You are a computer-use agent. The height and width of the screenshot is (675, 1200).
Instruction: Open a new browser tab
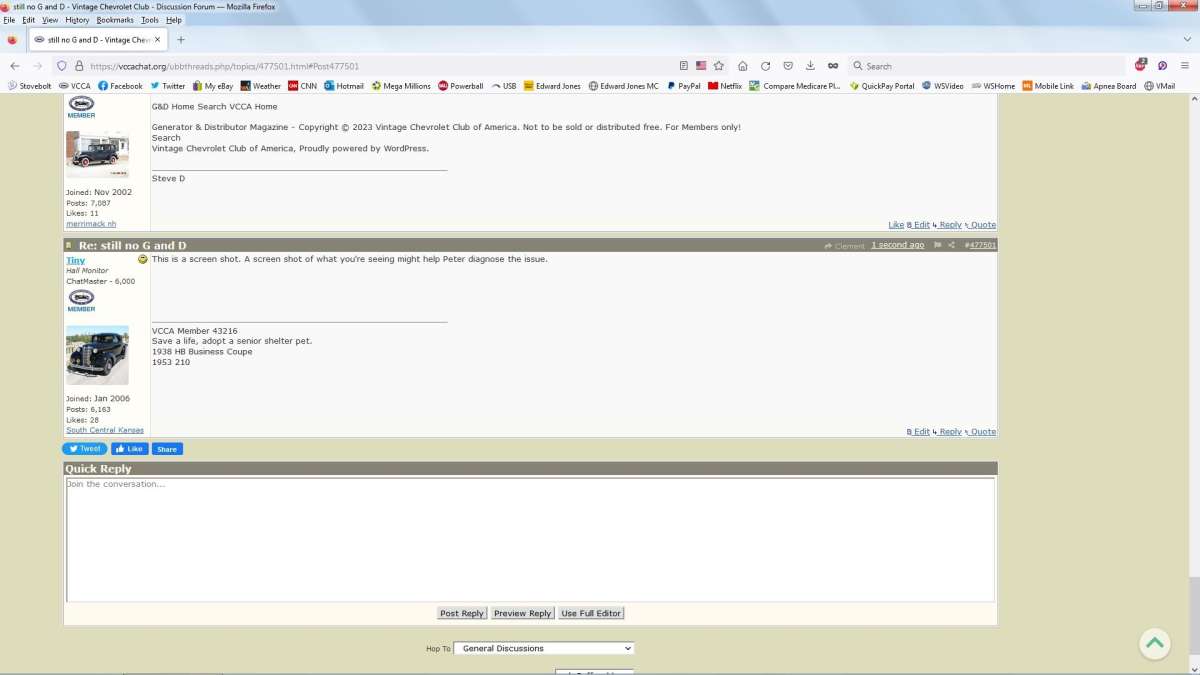pyautogui.click(x=181, y=40)
